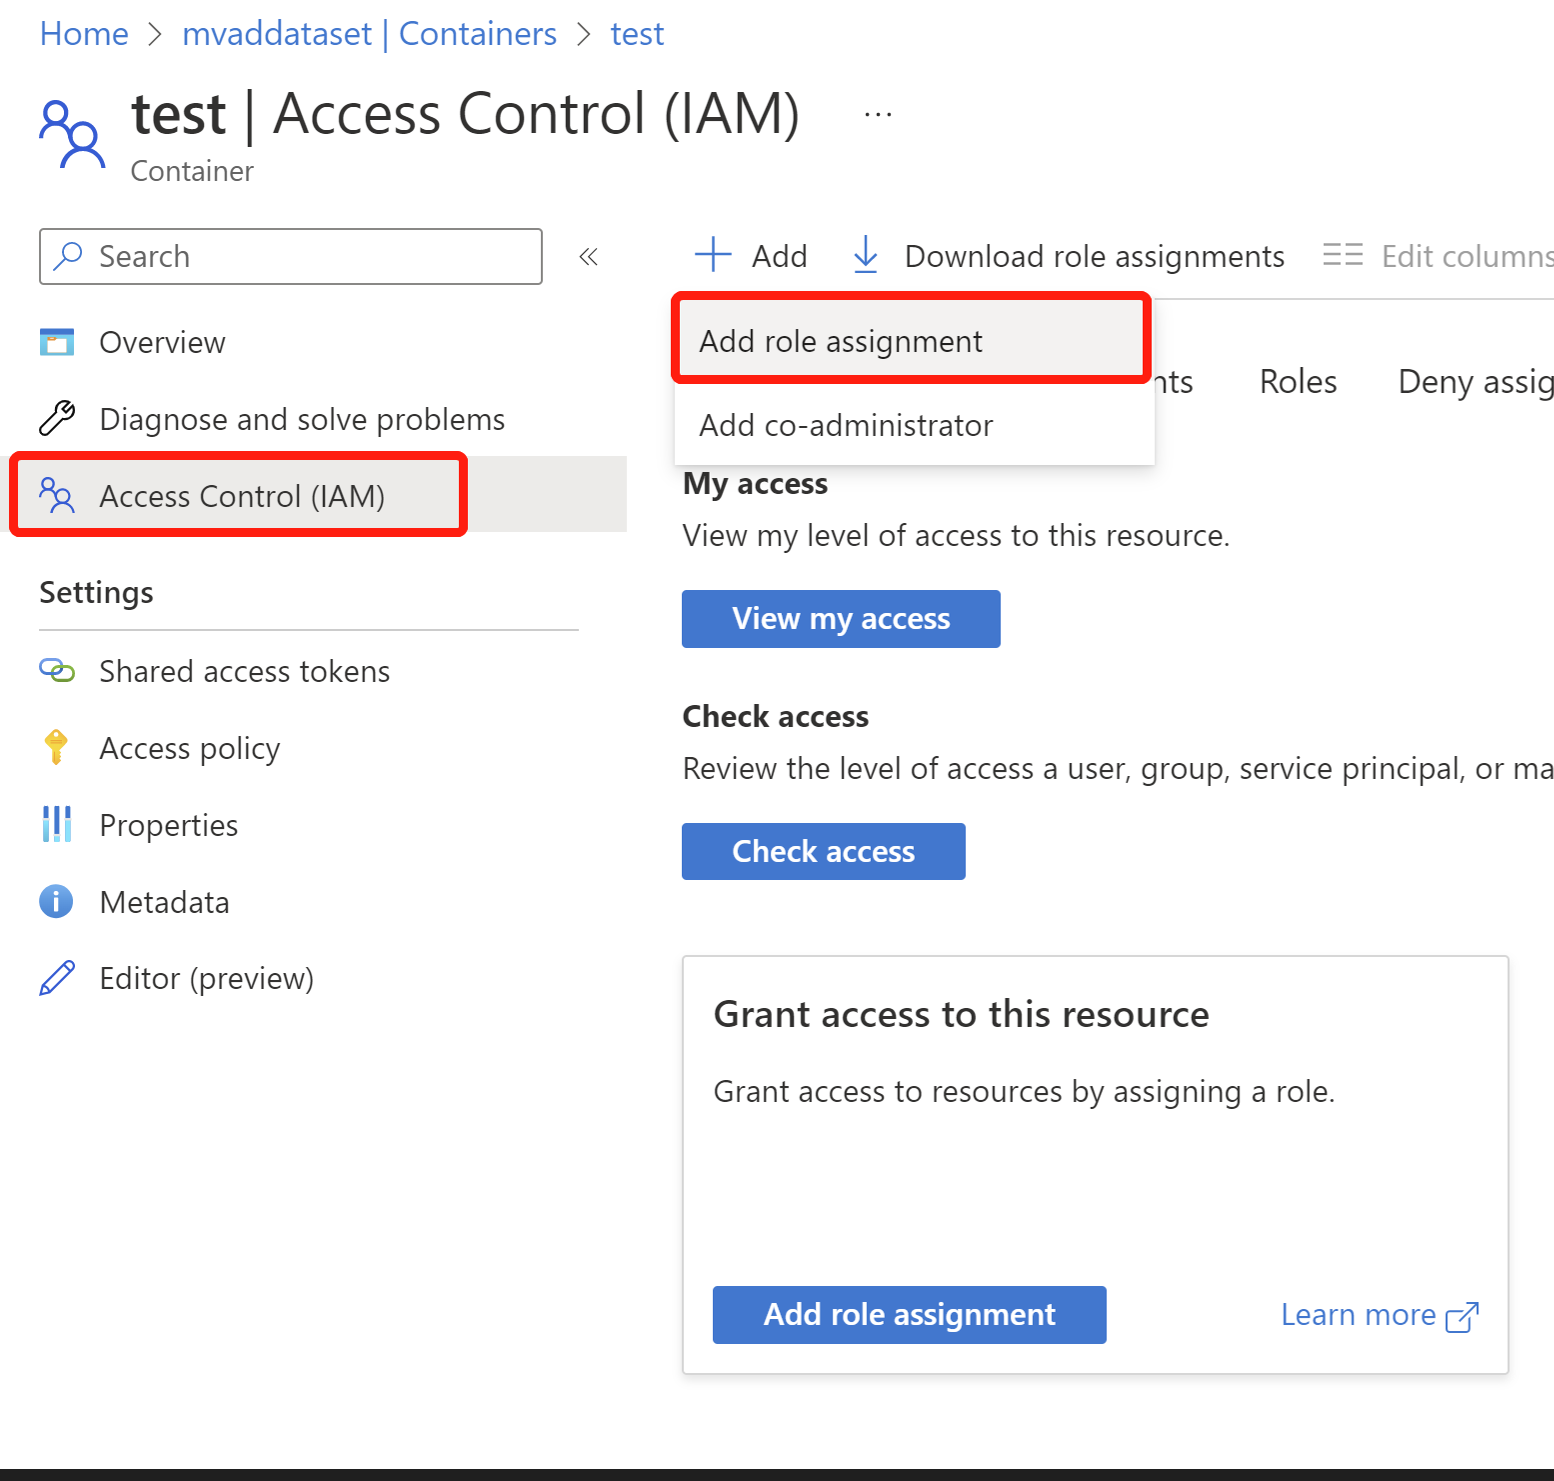Screen dimensions: 1554x1481
Task: Click the 'My access' heading
Action: 755,484
